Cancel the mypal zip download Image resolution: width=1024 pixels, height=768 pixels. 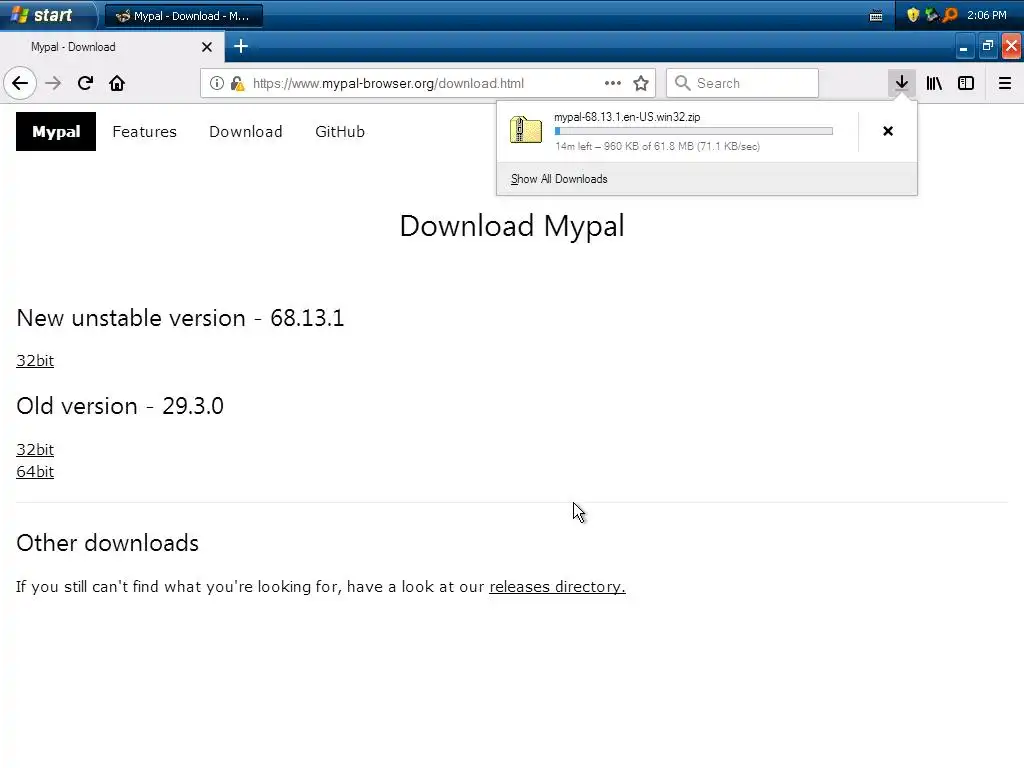pos(888,131)
